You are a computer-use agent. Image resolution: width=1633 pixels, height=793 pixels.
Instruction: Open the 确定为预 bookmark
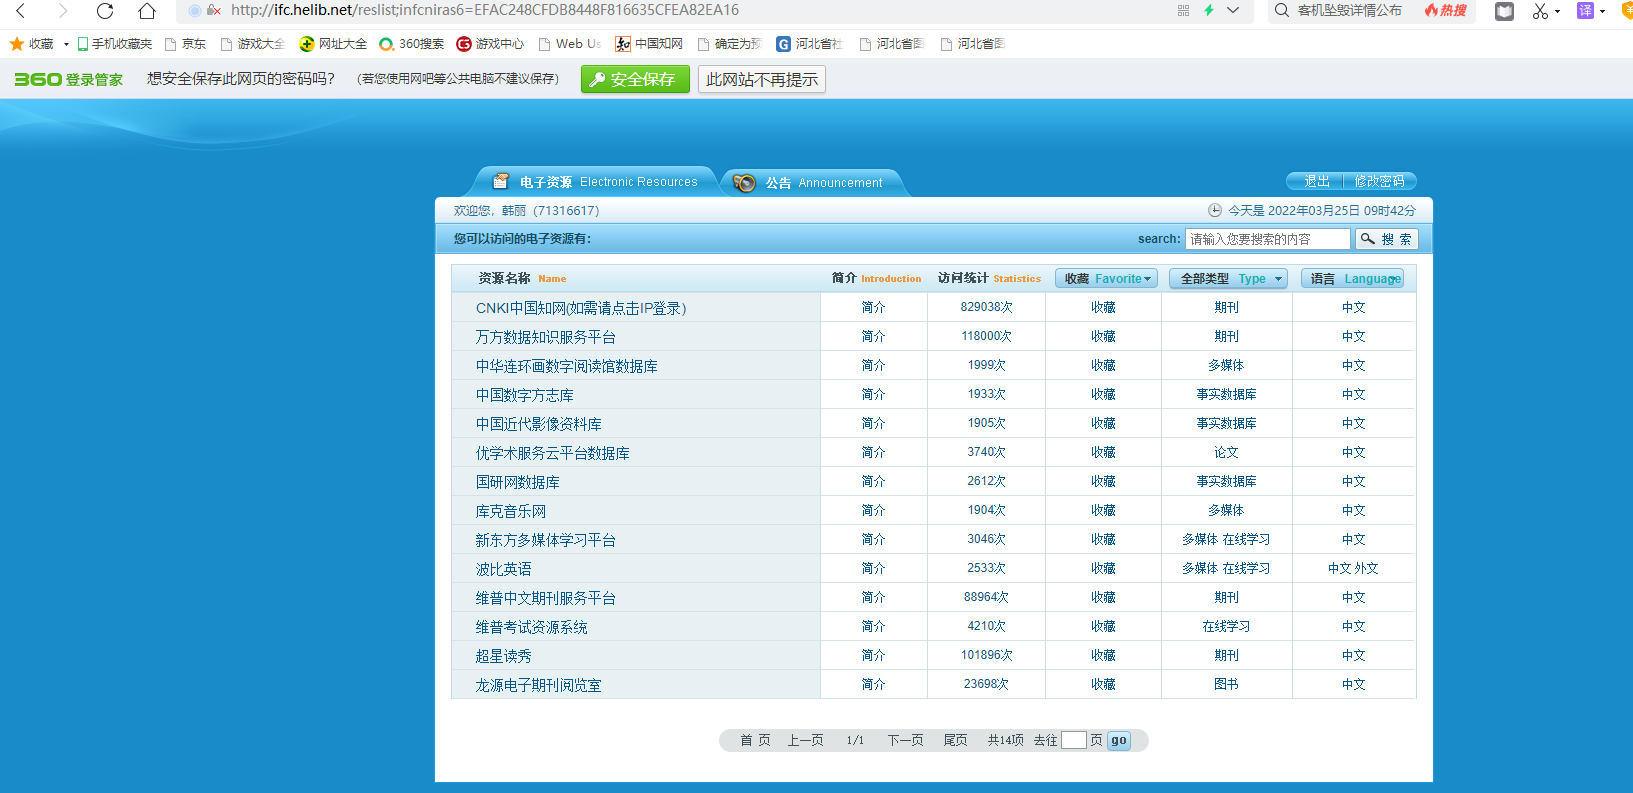coord(730,44)
